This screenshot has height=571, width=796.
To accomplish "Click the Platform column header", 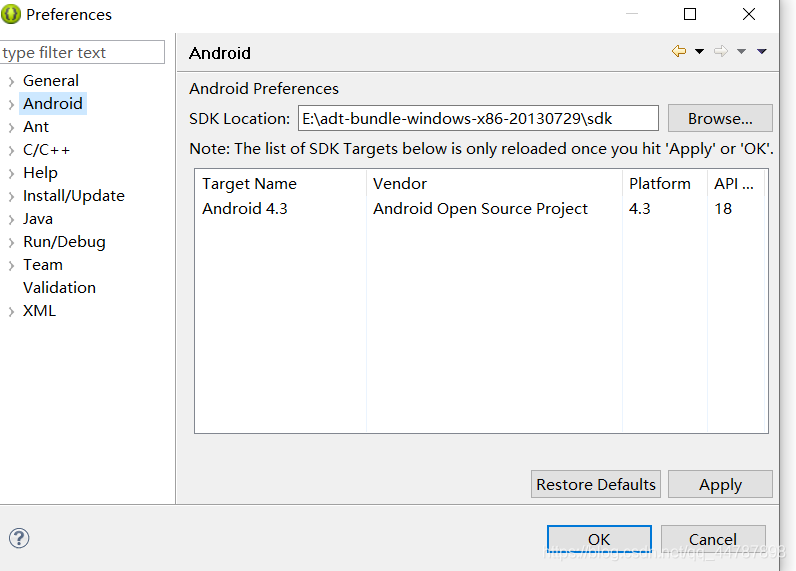I will tap(665, 183).
